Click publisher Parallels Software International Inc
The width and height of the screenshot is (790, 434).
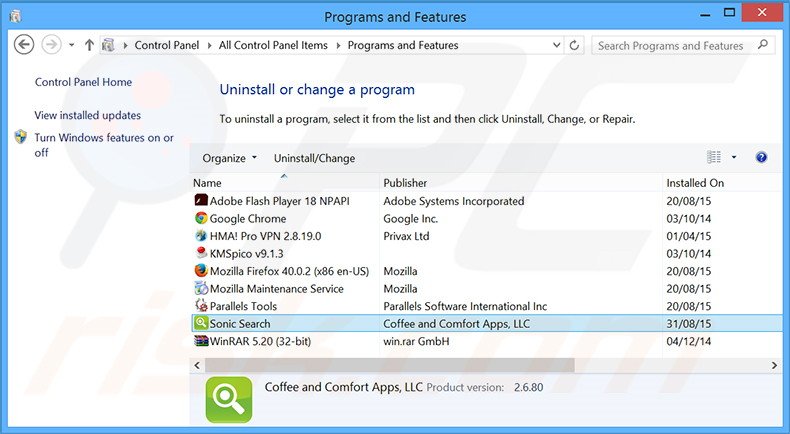pyautogui.click(x=465, y=306)
